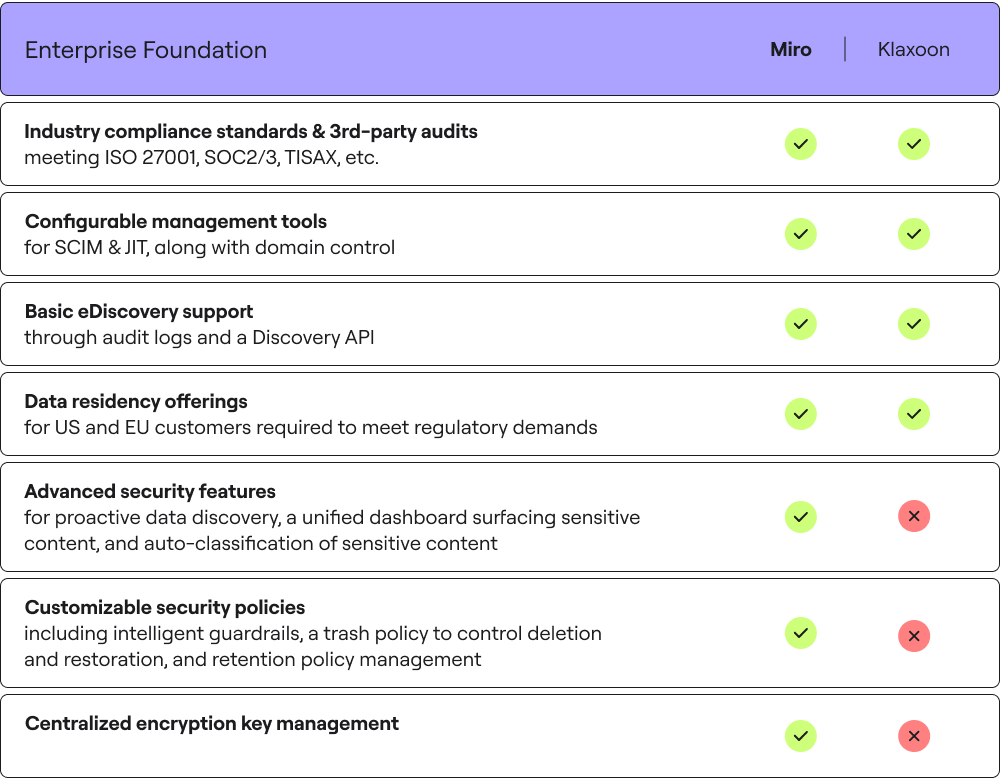Click Klaxoon red X for Customizable security policies
The width and height of the screenshot is (1000, 780).
pos(914,636)
